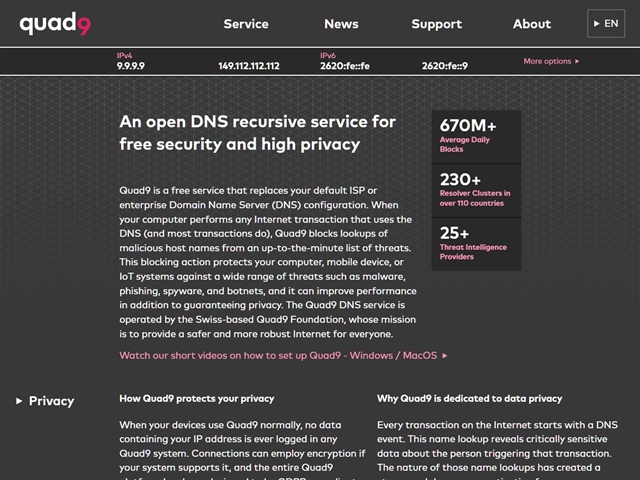640x480 pixels.
Task: Click the Why Quad9 is dedicated heading
Action: (x=470, y=398)
